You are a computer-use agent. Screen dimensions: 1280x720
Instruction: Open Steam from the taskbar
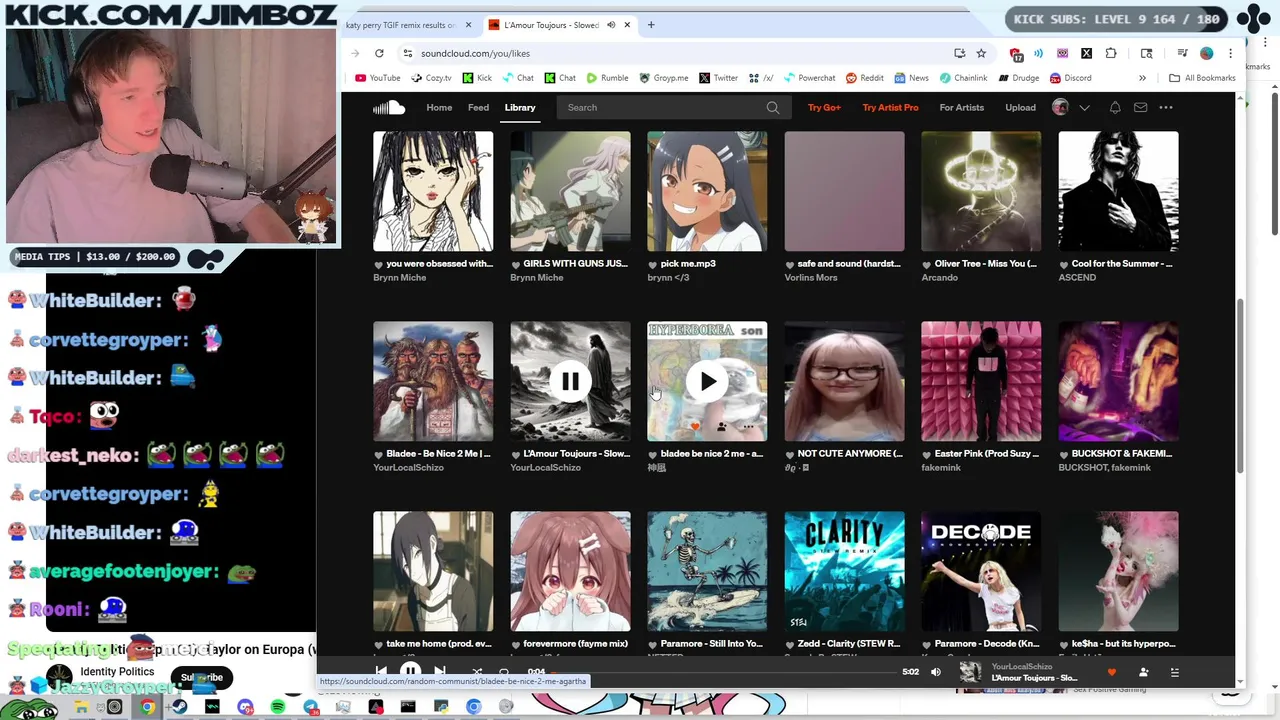[180, 707]
